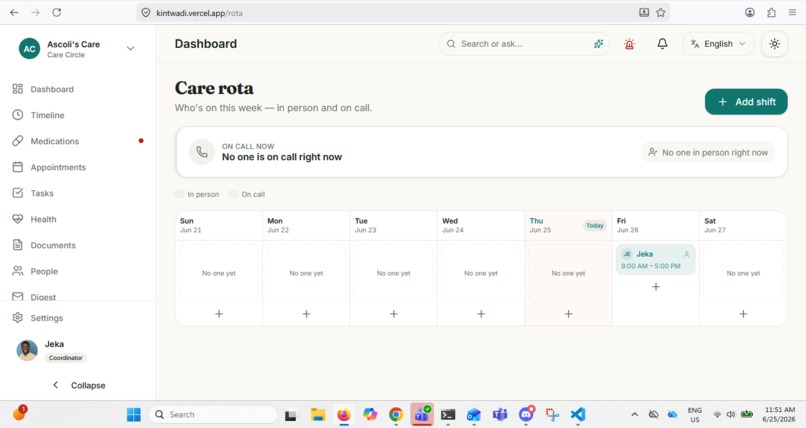
Task: Click the On call legend swatch
Action: pyautogui.click(x=233, y=194)
